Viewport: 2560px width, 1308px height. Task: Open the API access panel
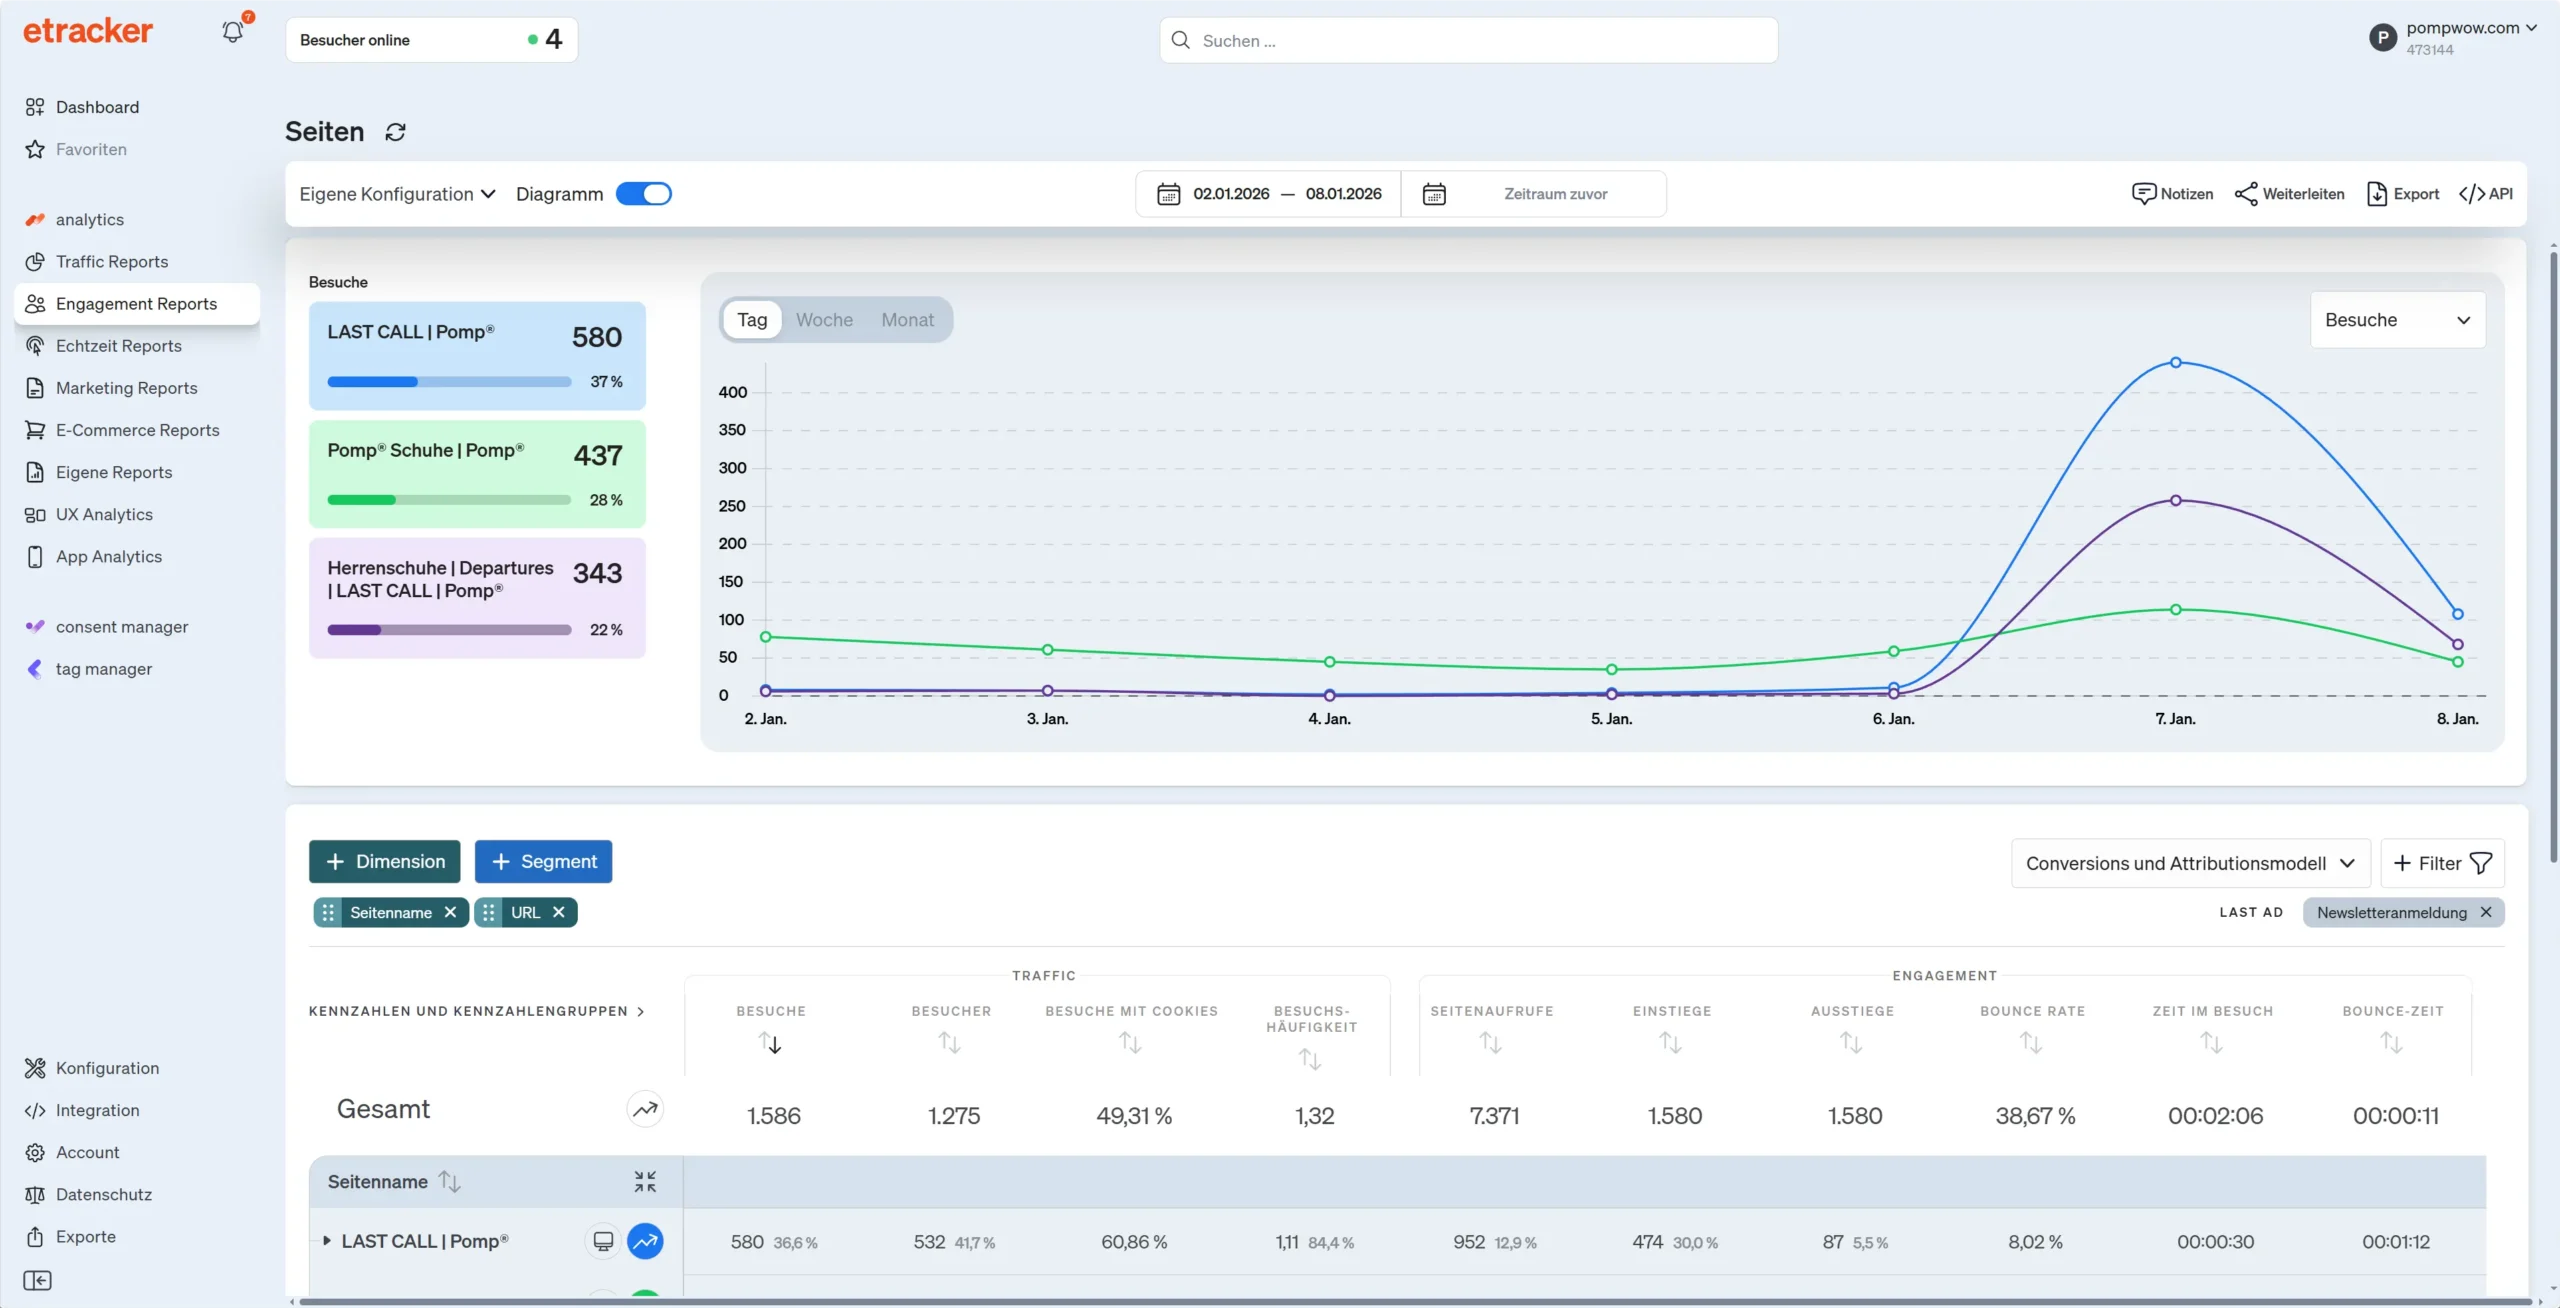pyautogui.click(x=2487, y=193)
